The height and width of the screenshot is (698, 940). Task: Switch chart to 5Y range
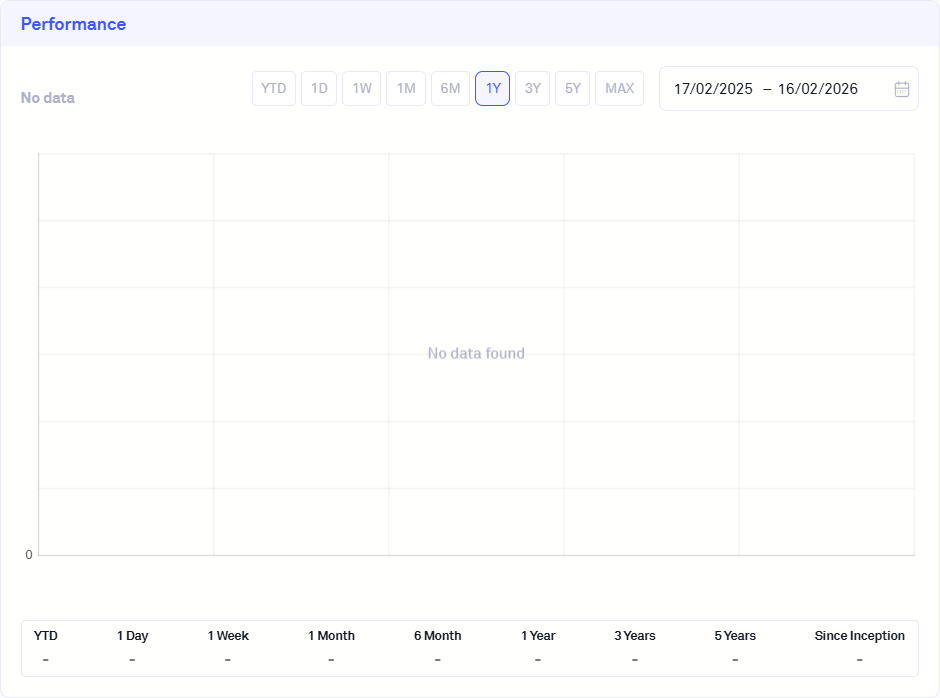573,88
